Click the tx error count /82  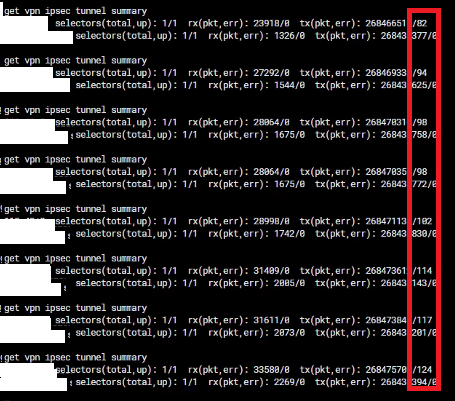pyautogui.click(x=420, y=23)
